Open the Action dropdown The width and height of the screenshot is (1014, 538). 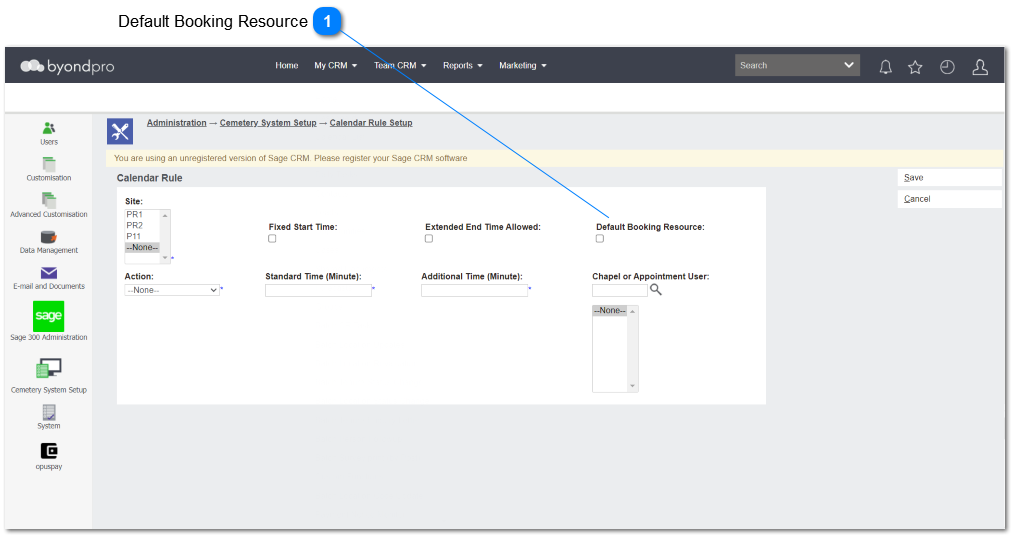click(172, 290)
